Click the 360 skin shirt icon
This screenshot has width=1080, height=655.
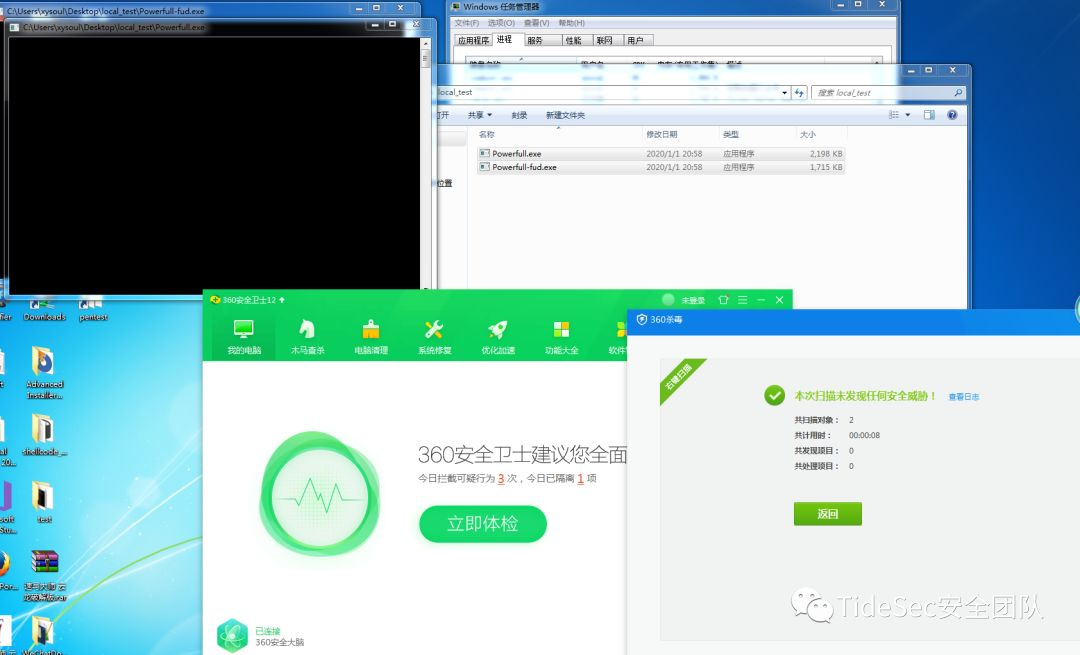tap(723, 300)
